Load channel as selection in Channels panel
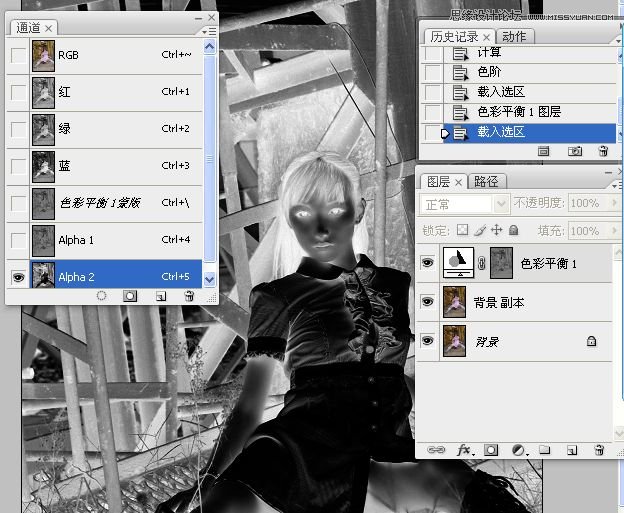This screenshot has width=624, height=513. pos(101,296)
